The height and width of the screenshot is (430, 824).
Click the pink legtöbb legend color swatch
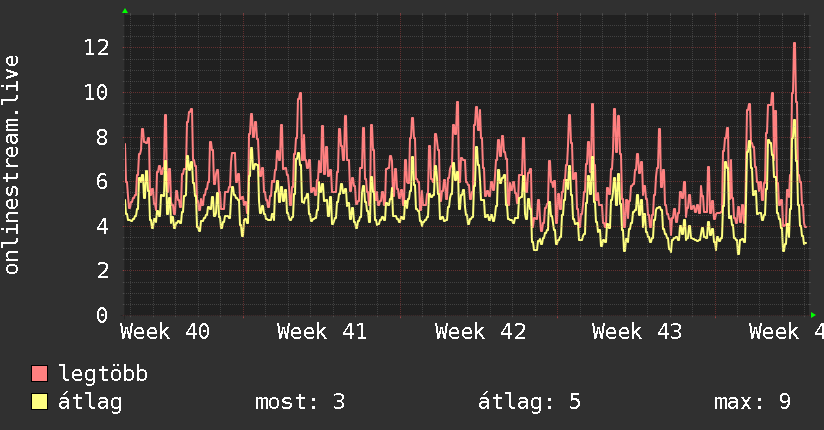[39, 373]
